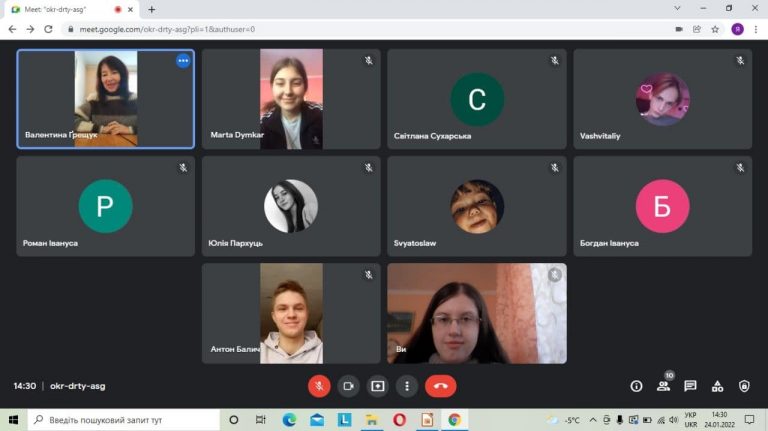Viewport: 768px width, 431px height.
Task: Open the activities shapes icon
Action: click(718, 386)
